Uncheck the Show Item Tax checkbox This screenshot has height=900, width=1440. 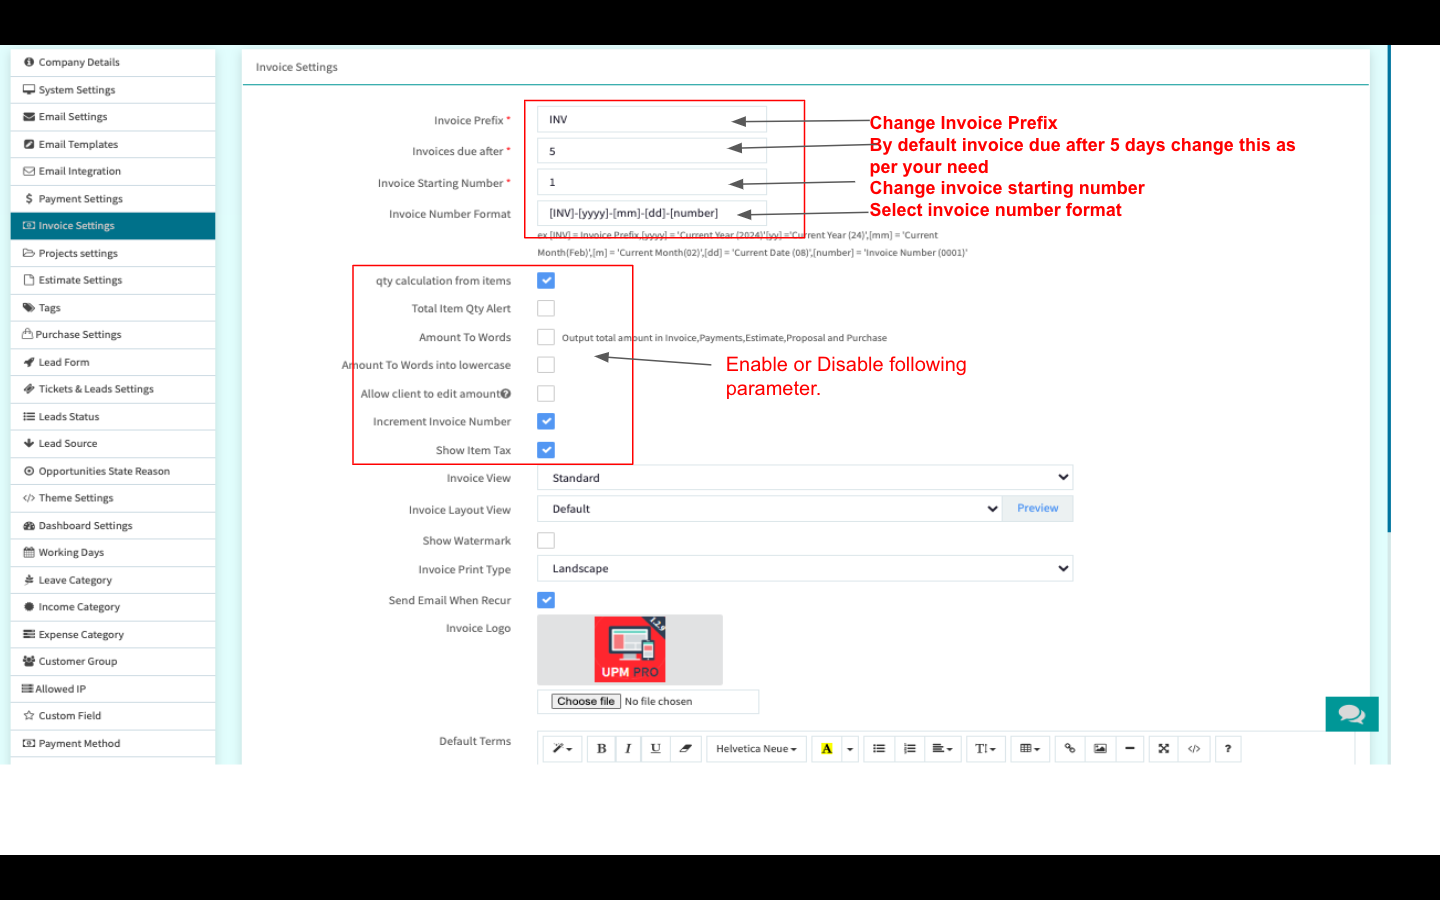point(546,450)
